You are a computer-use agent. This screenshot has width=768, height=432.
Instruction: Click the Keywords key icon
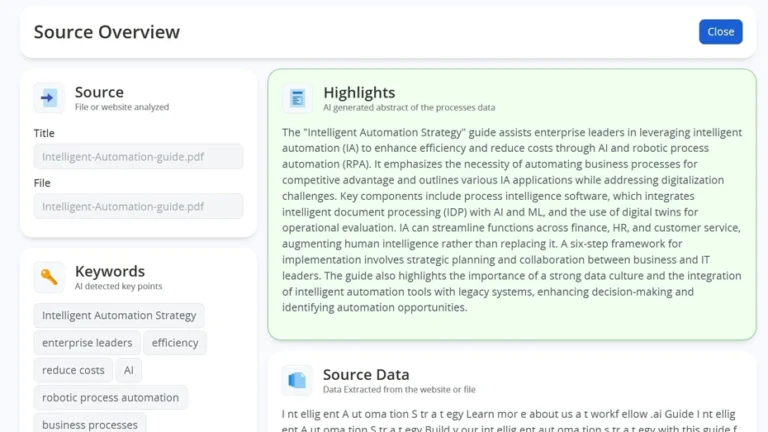pyautogui.click(x=49, y=277)
